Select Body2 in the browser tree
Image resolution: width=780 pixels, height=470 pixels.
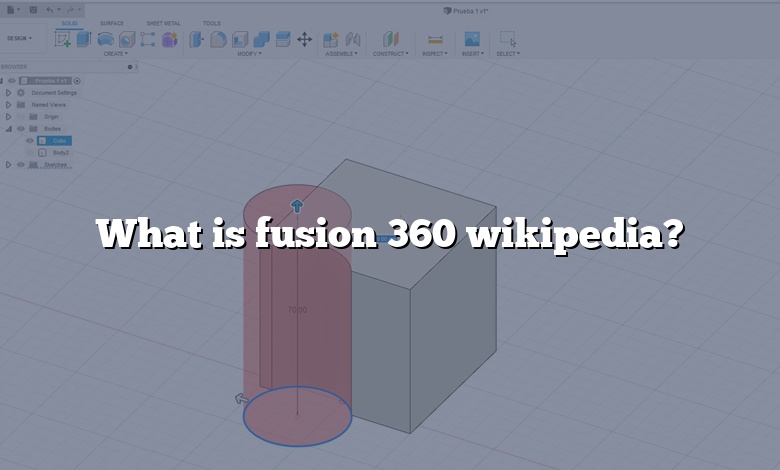[61, 153]
